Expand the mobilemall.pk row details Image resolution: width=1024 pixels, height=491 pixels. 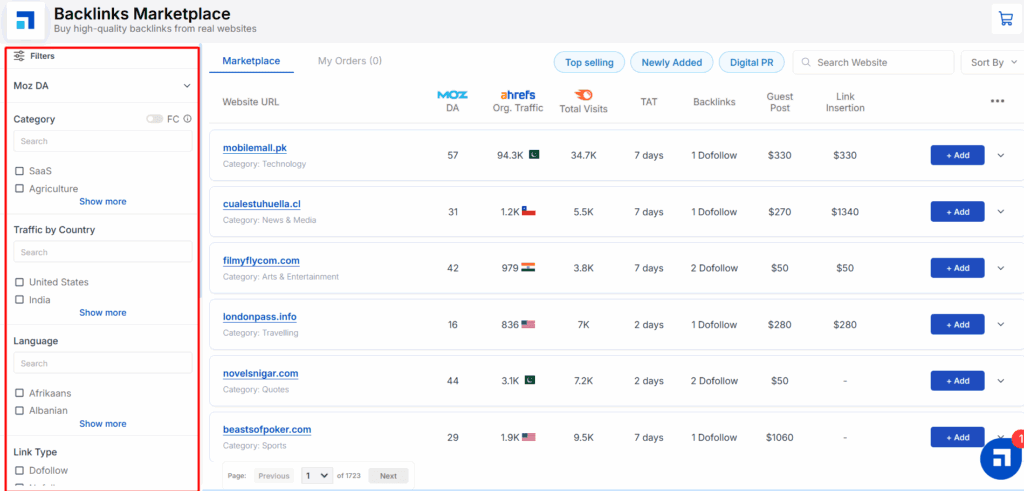coord(1000,155)
